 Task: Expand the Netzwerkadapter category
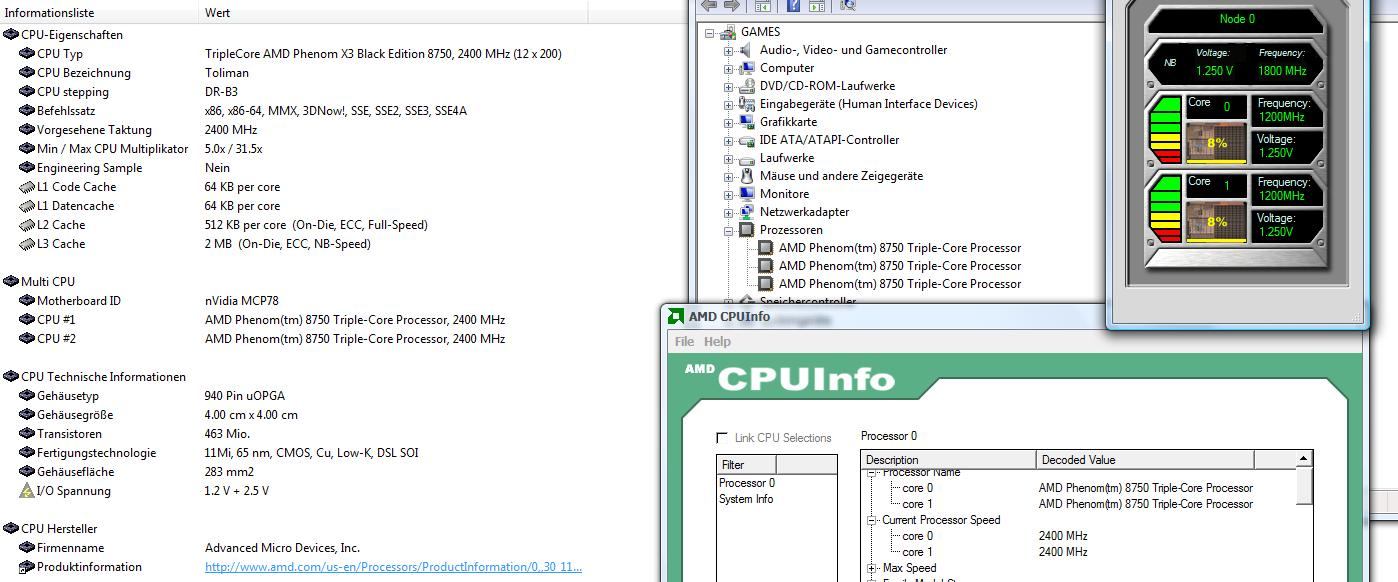tap(728, 213)
